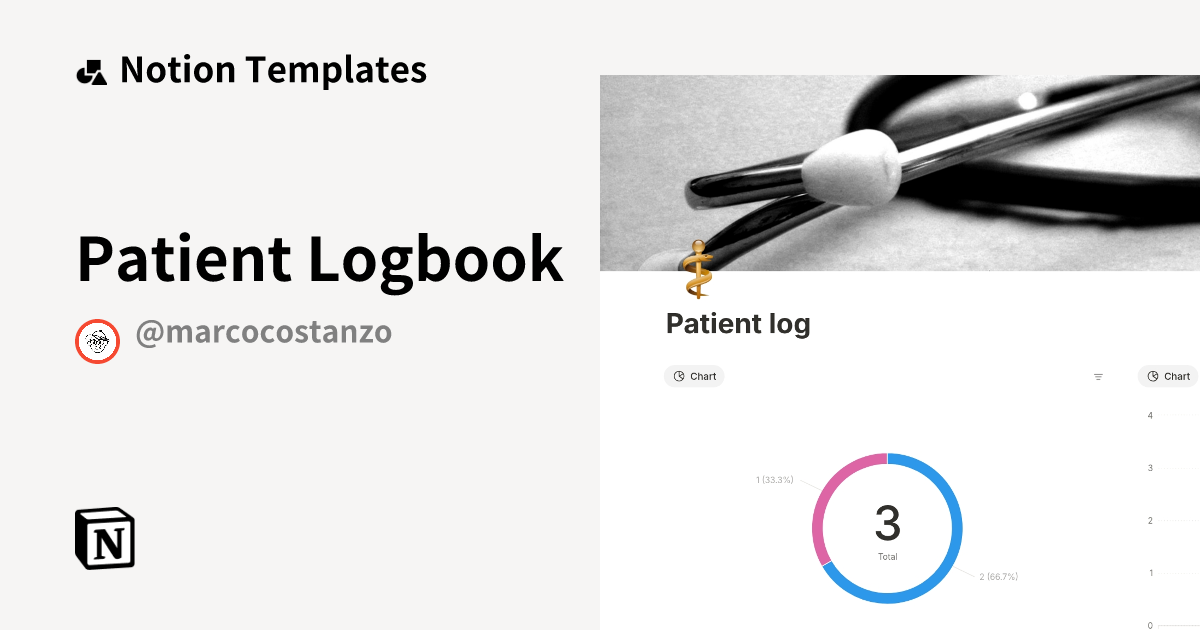This screenshot has width=1200, height=630.
Task: Click the @marcocostanzo avatar icon
Action: tap(97, 341)
